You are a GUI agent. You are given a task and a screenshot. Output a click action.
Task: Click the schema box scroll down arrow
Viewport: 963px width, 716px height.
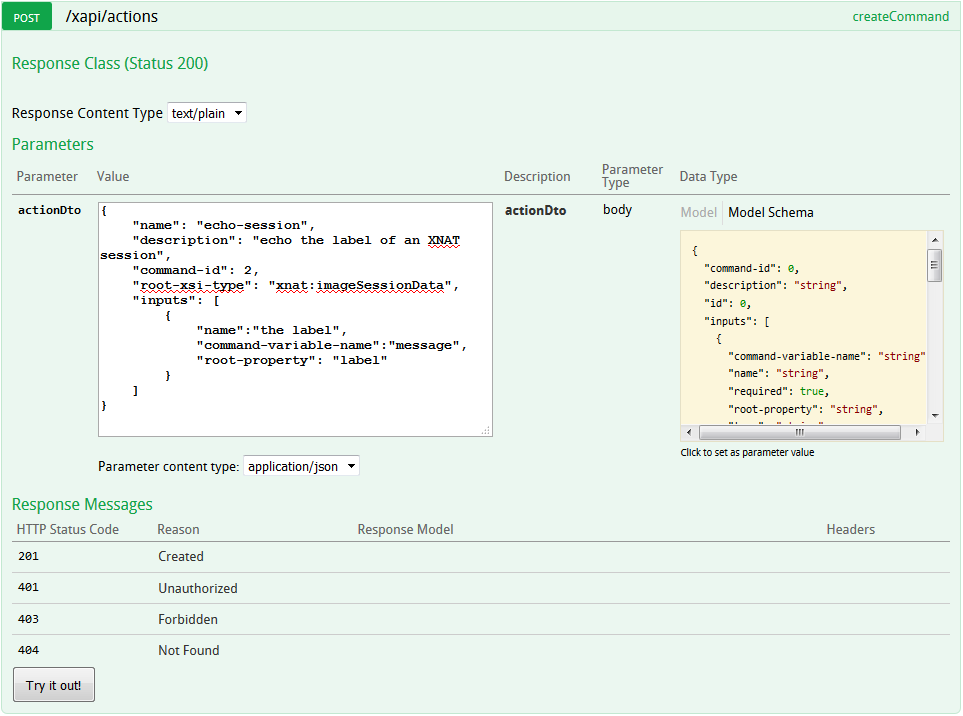935,416
